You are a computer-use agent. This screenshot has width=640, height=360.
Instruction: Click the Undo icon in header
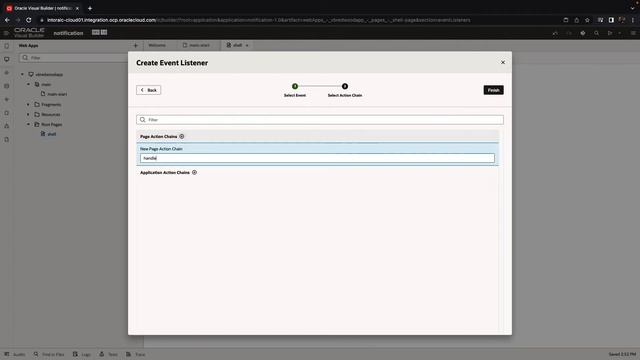555,33
